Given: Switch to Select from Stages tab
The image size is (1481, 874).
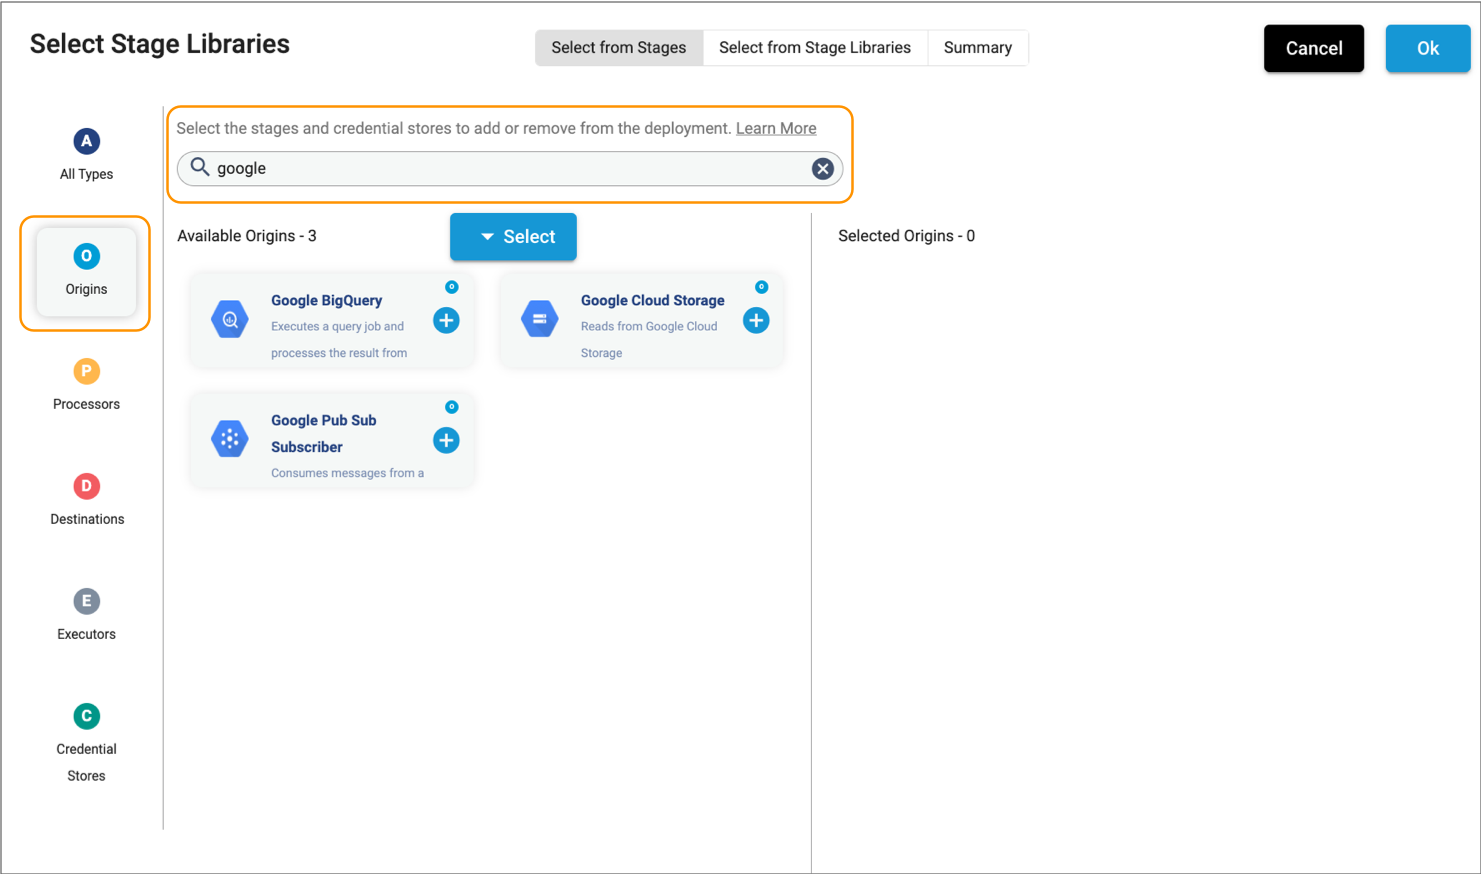Looking at the screenshot, I should tap(619, 48).
